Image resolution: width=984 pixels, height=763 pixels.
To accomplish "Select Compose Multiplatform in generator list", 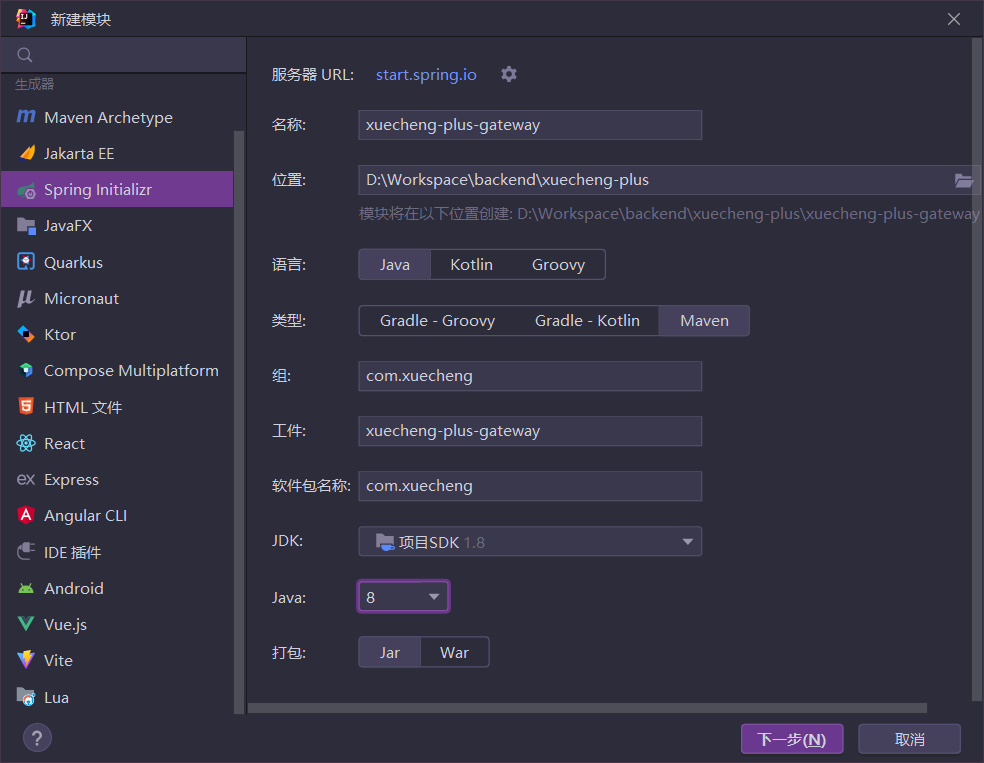I will [x=131, y=370].
